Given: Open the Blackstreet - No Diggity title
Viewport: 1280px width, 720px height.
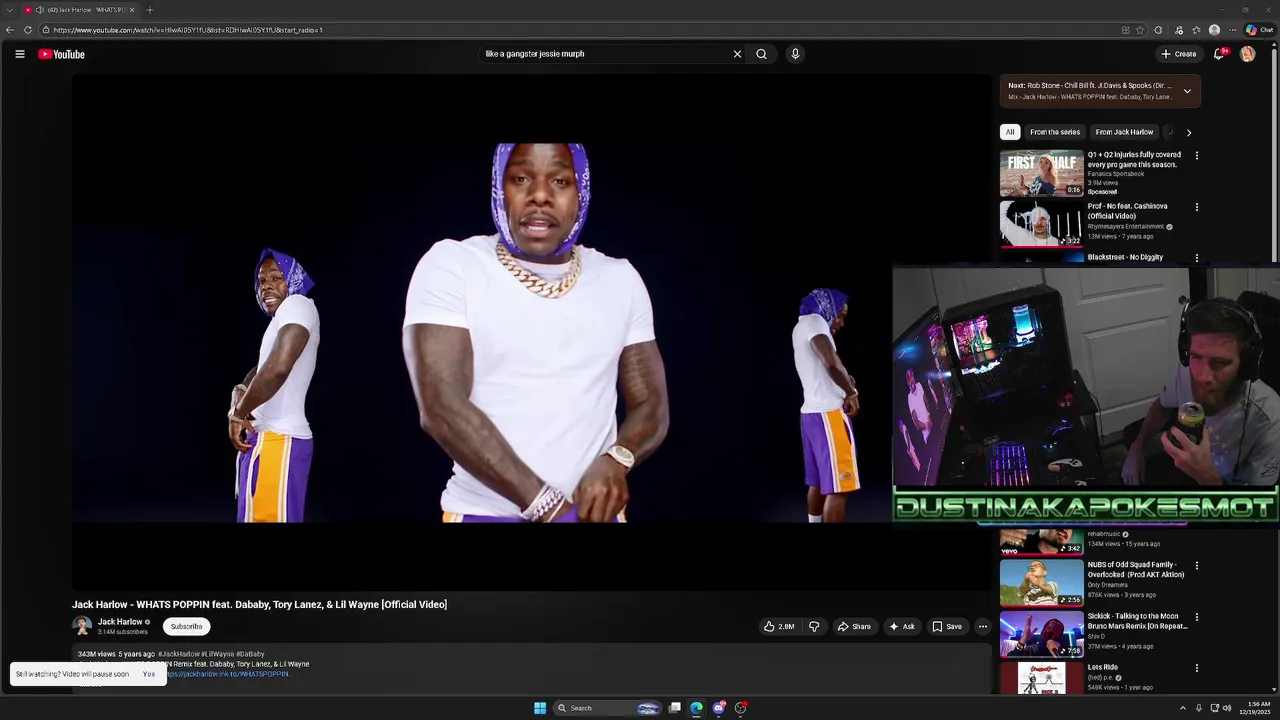Looking at the screenshot, I should coord(1125,257).
